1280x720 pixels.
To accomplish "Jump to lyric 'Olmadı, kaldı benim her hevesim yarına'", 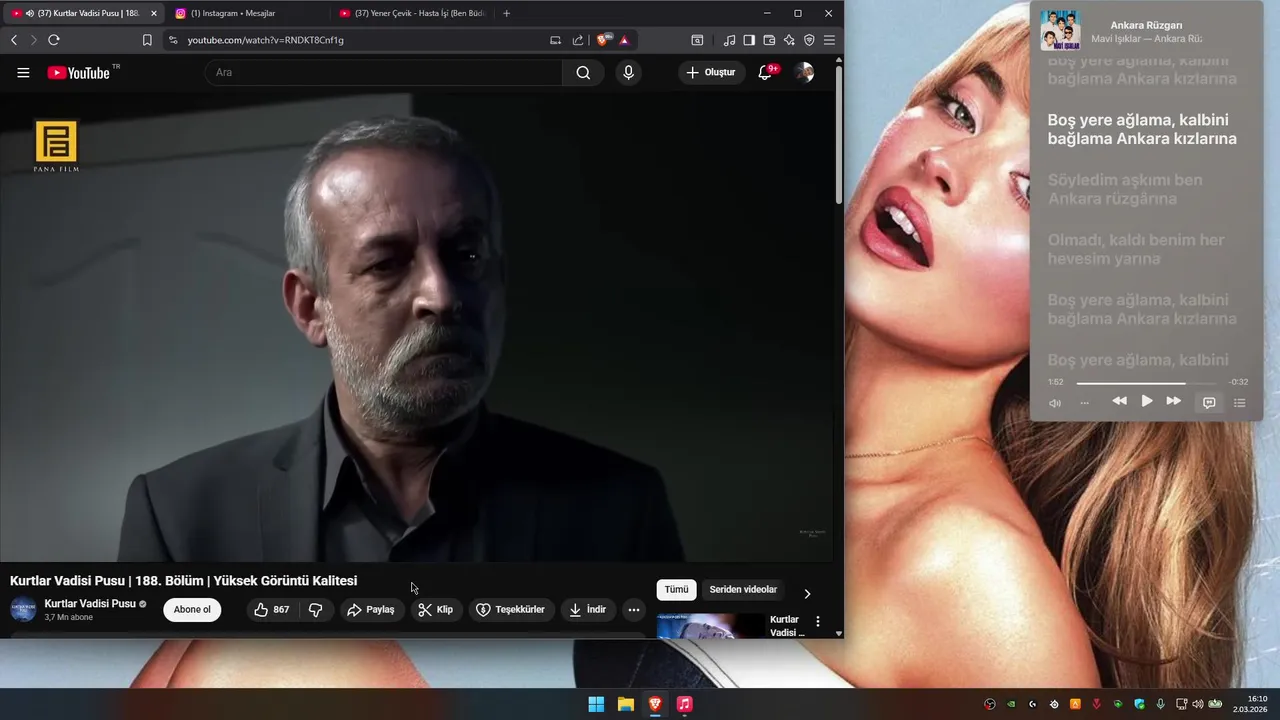I will pyautogui.click(x=1136, y=249).
